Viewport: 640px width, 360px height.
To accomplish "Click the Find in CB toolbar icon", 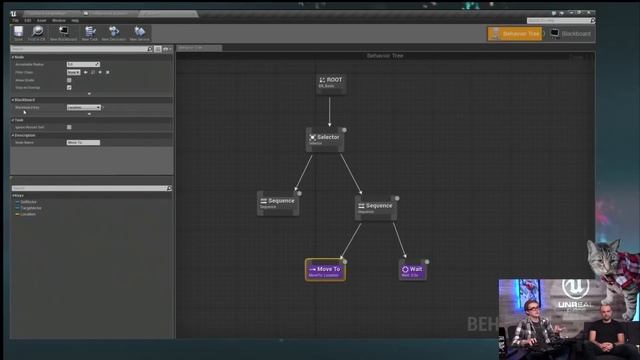I will coord(37,31).
